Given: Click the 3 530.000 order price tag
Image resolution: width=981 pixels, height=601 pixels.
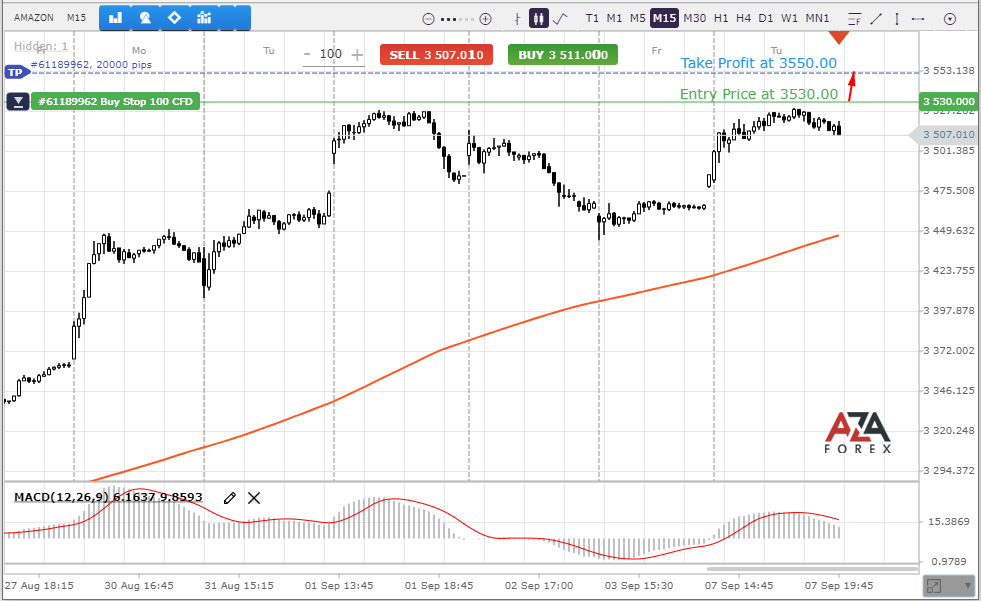Looking at the screenshot, I should [949, 101].
